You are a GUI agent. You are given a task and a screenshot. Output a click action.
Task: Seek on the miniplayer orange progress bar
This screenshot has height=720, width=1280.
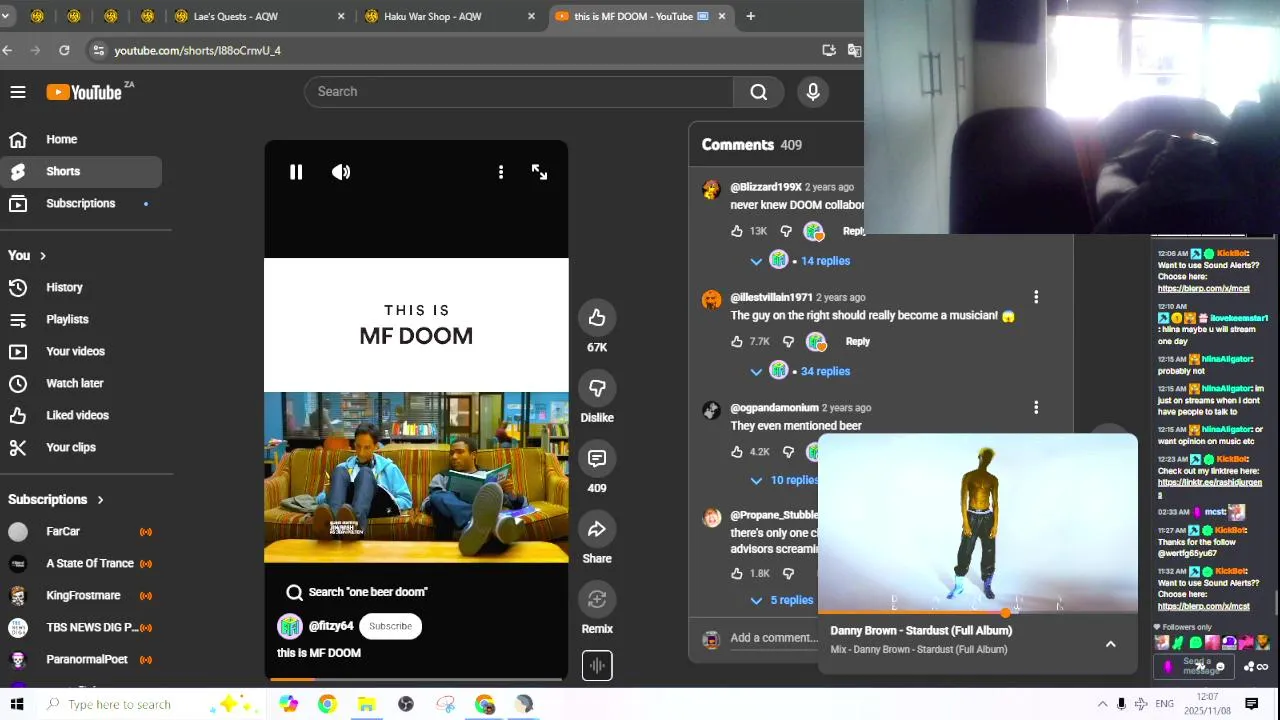coord(978,613)
